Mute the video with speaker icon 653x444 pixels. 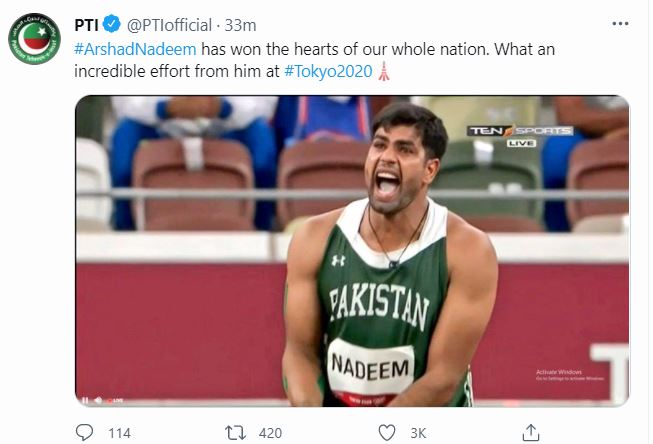coord(99,400)
